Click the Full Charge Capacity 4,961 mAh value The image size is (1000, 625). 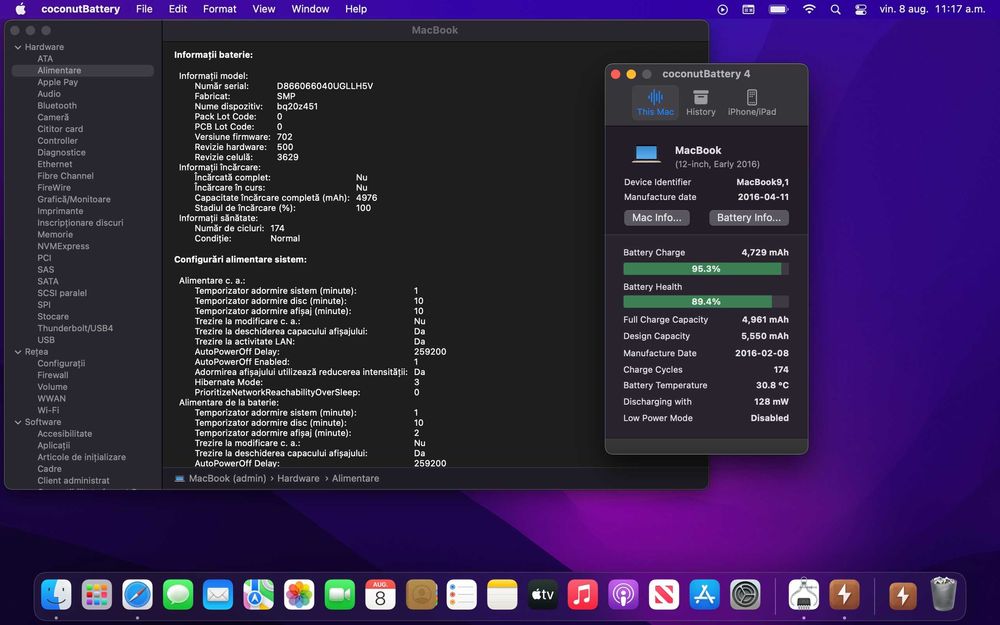tap(765, 320)
